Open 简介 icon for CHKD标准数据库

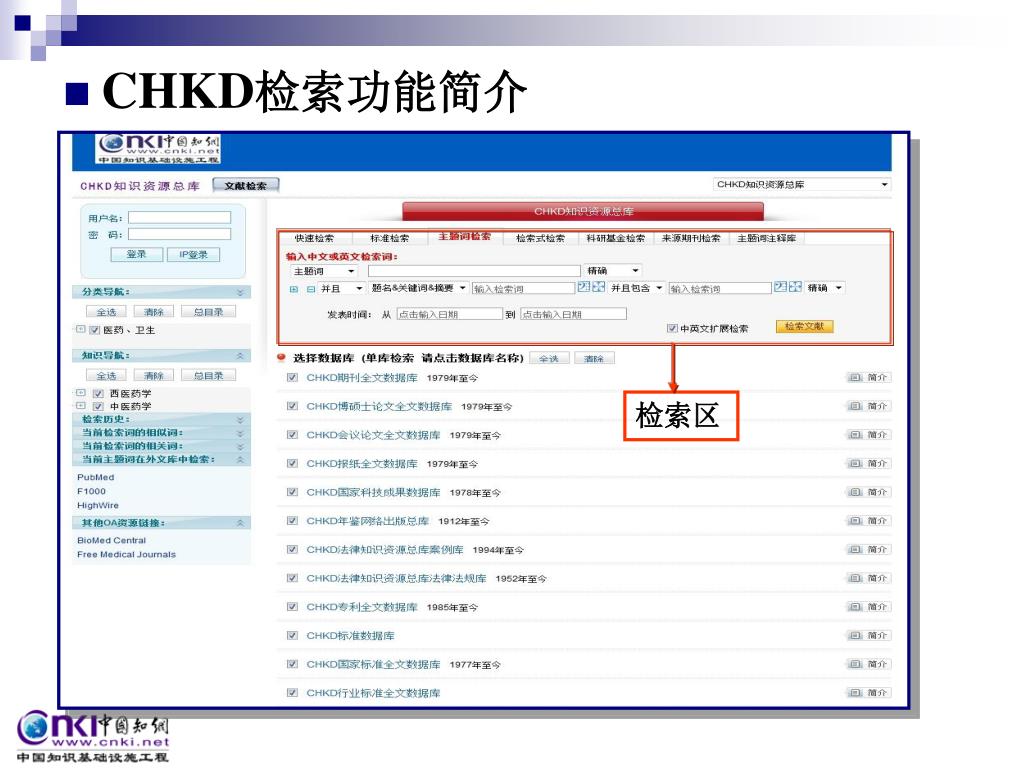tap(855, 636)
